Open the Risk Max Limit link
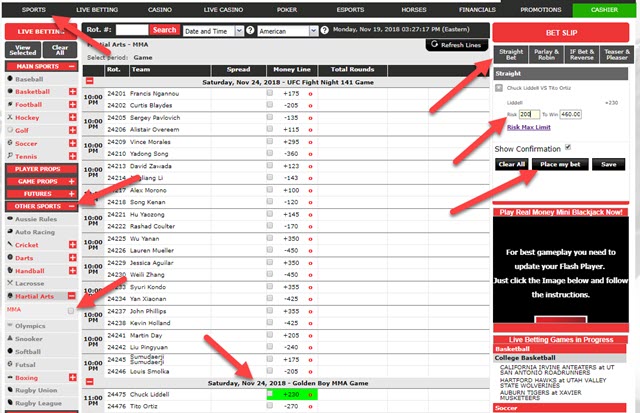Viewport: 640px width, 413px height. pyautogui.click(x=529, y=128)
